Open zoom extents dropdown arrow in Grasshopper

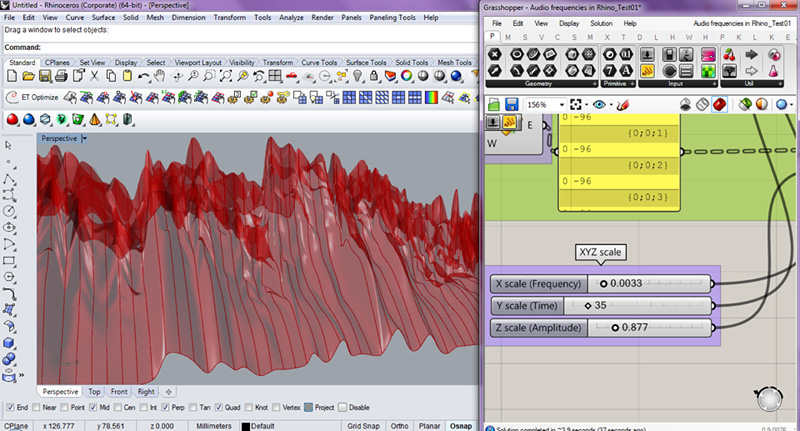pos(586,105)
